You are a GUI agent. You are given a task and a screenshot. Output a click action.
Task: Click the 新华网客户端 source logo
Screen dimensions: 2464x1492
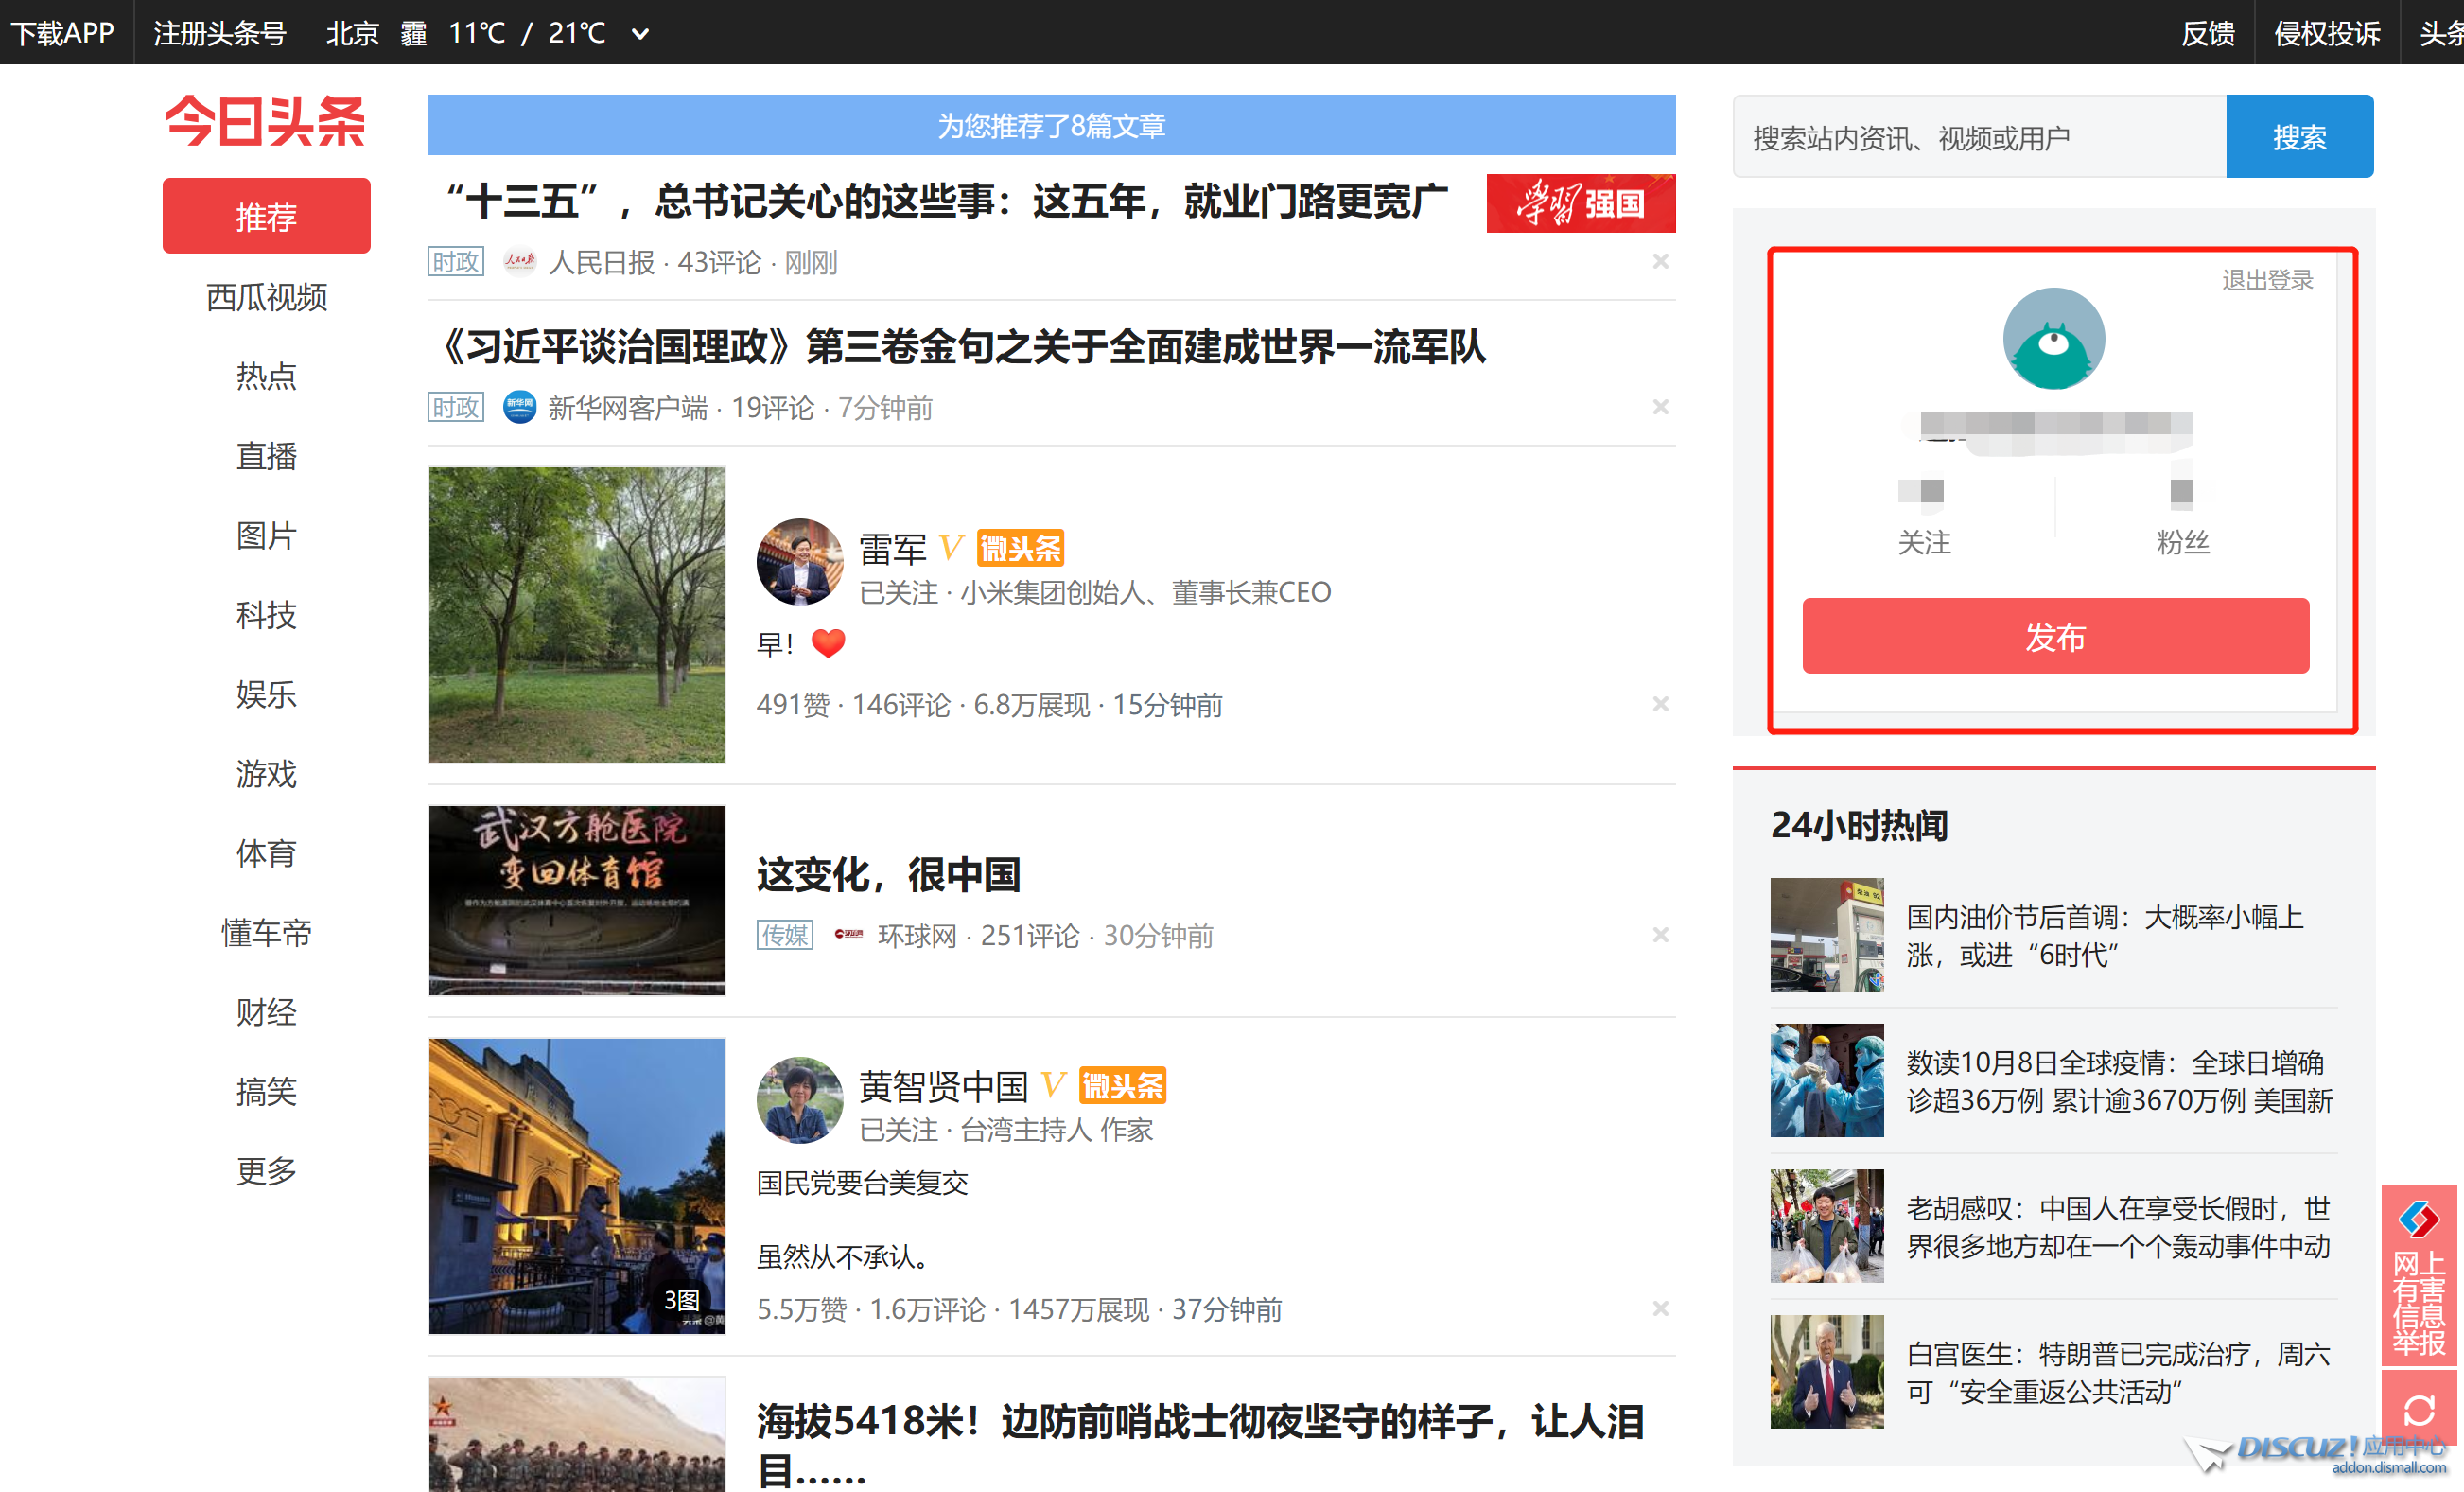[519, 407]
